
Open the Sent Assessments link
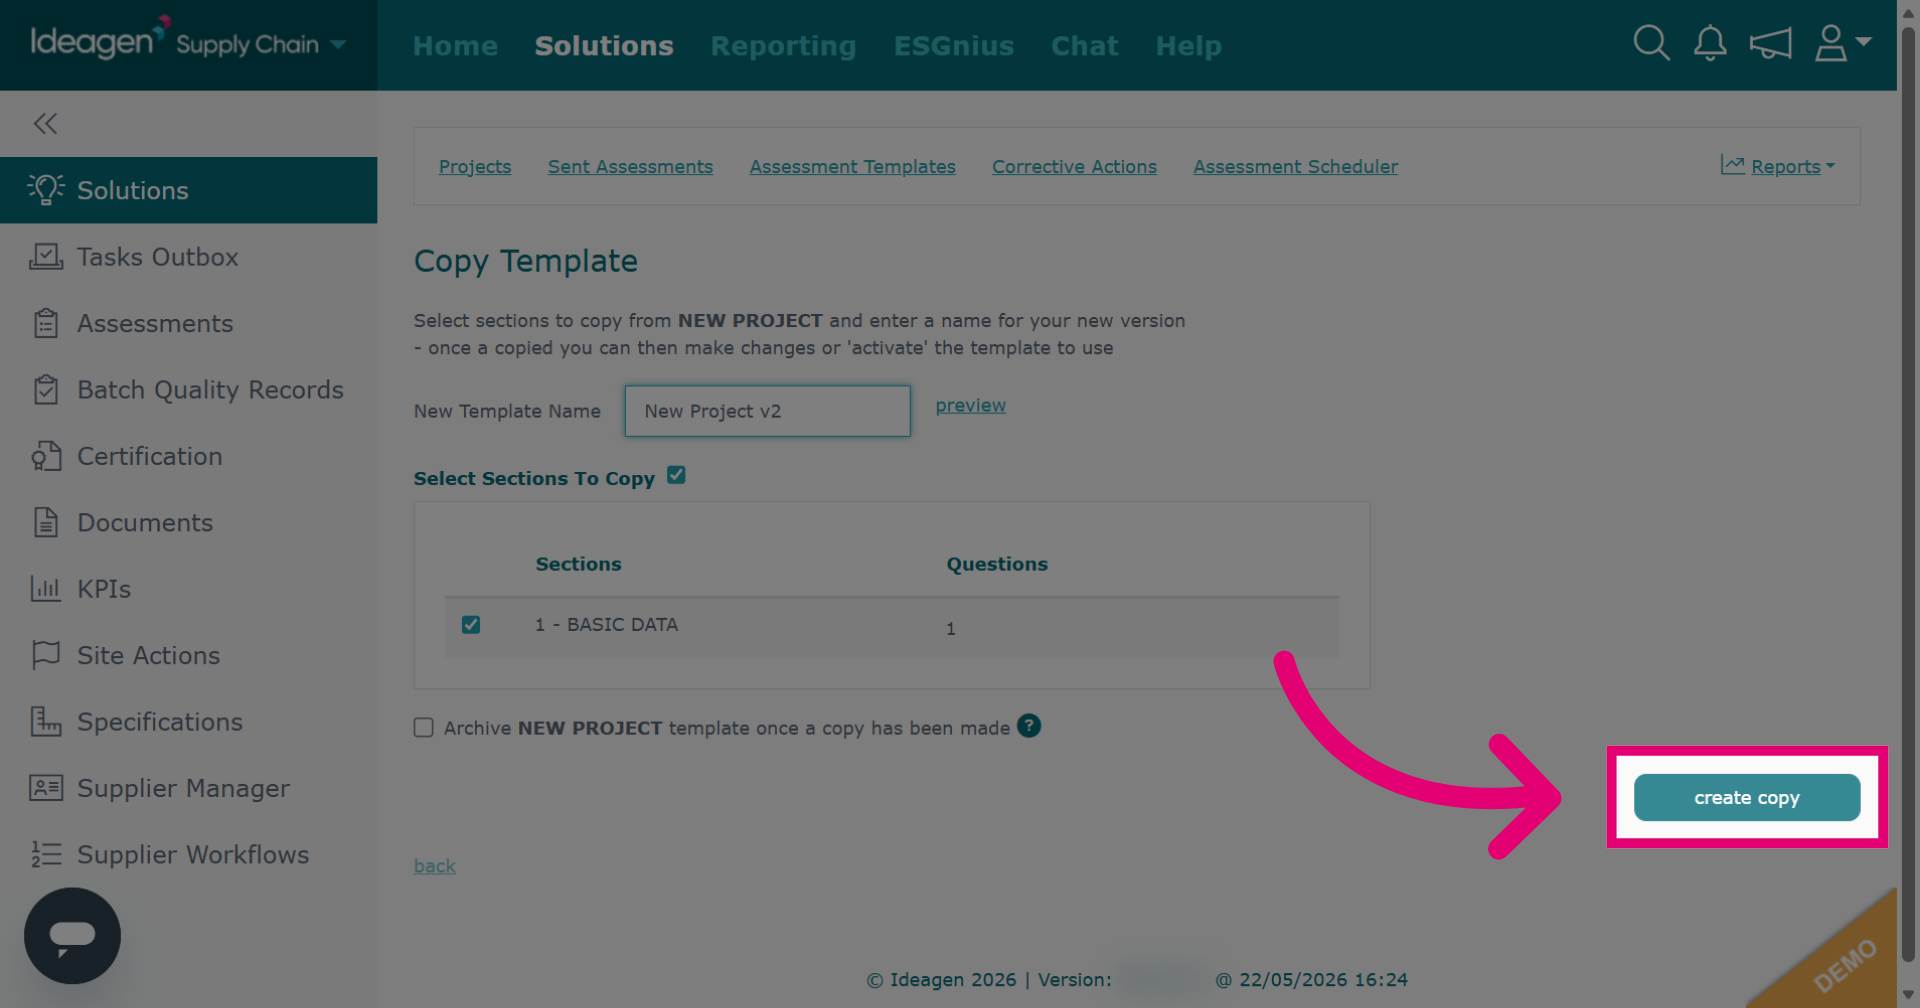tap(630, 167)
